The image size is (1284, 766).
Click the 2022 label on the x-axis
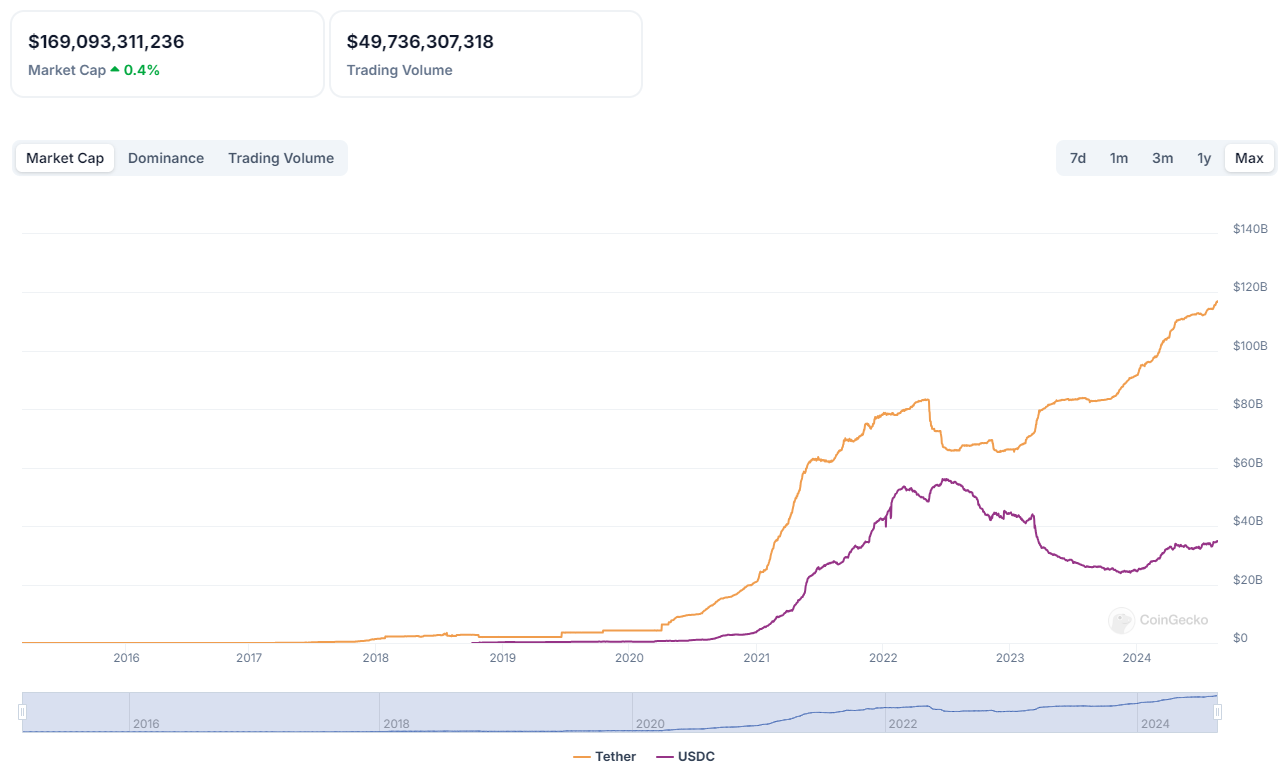click(883, 657)
